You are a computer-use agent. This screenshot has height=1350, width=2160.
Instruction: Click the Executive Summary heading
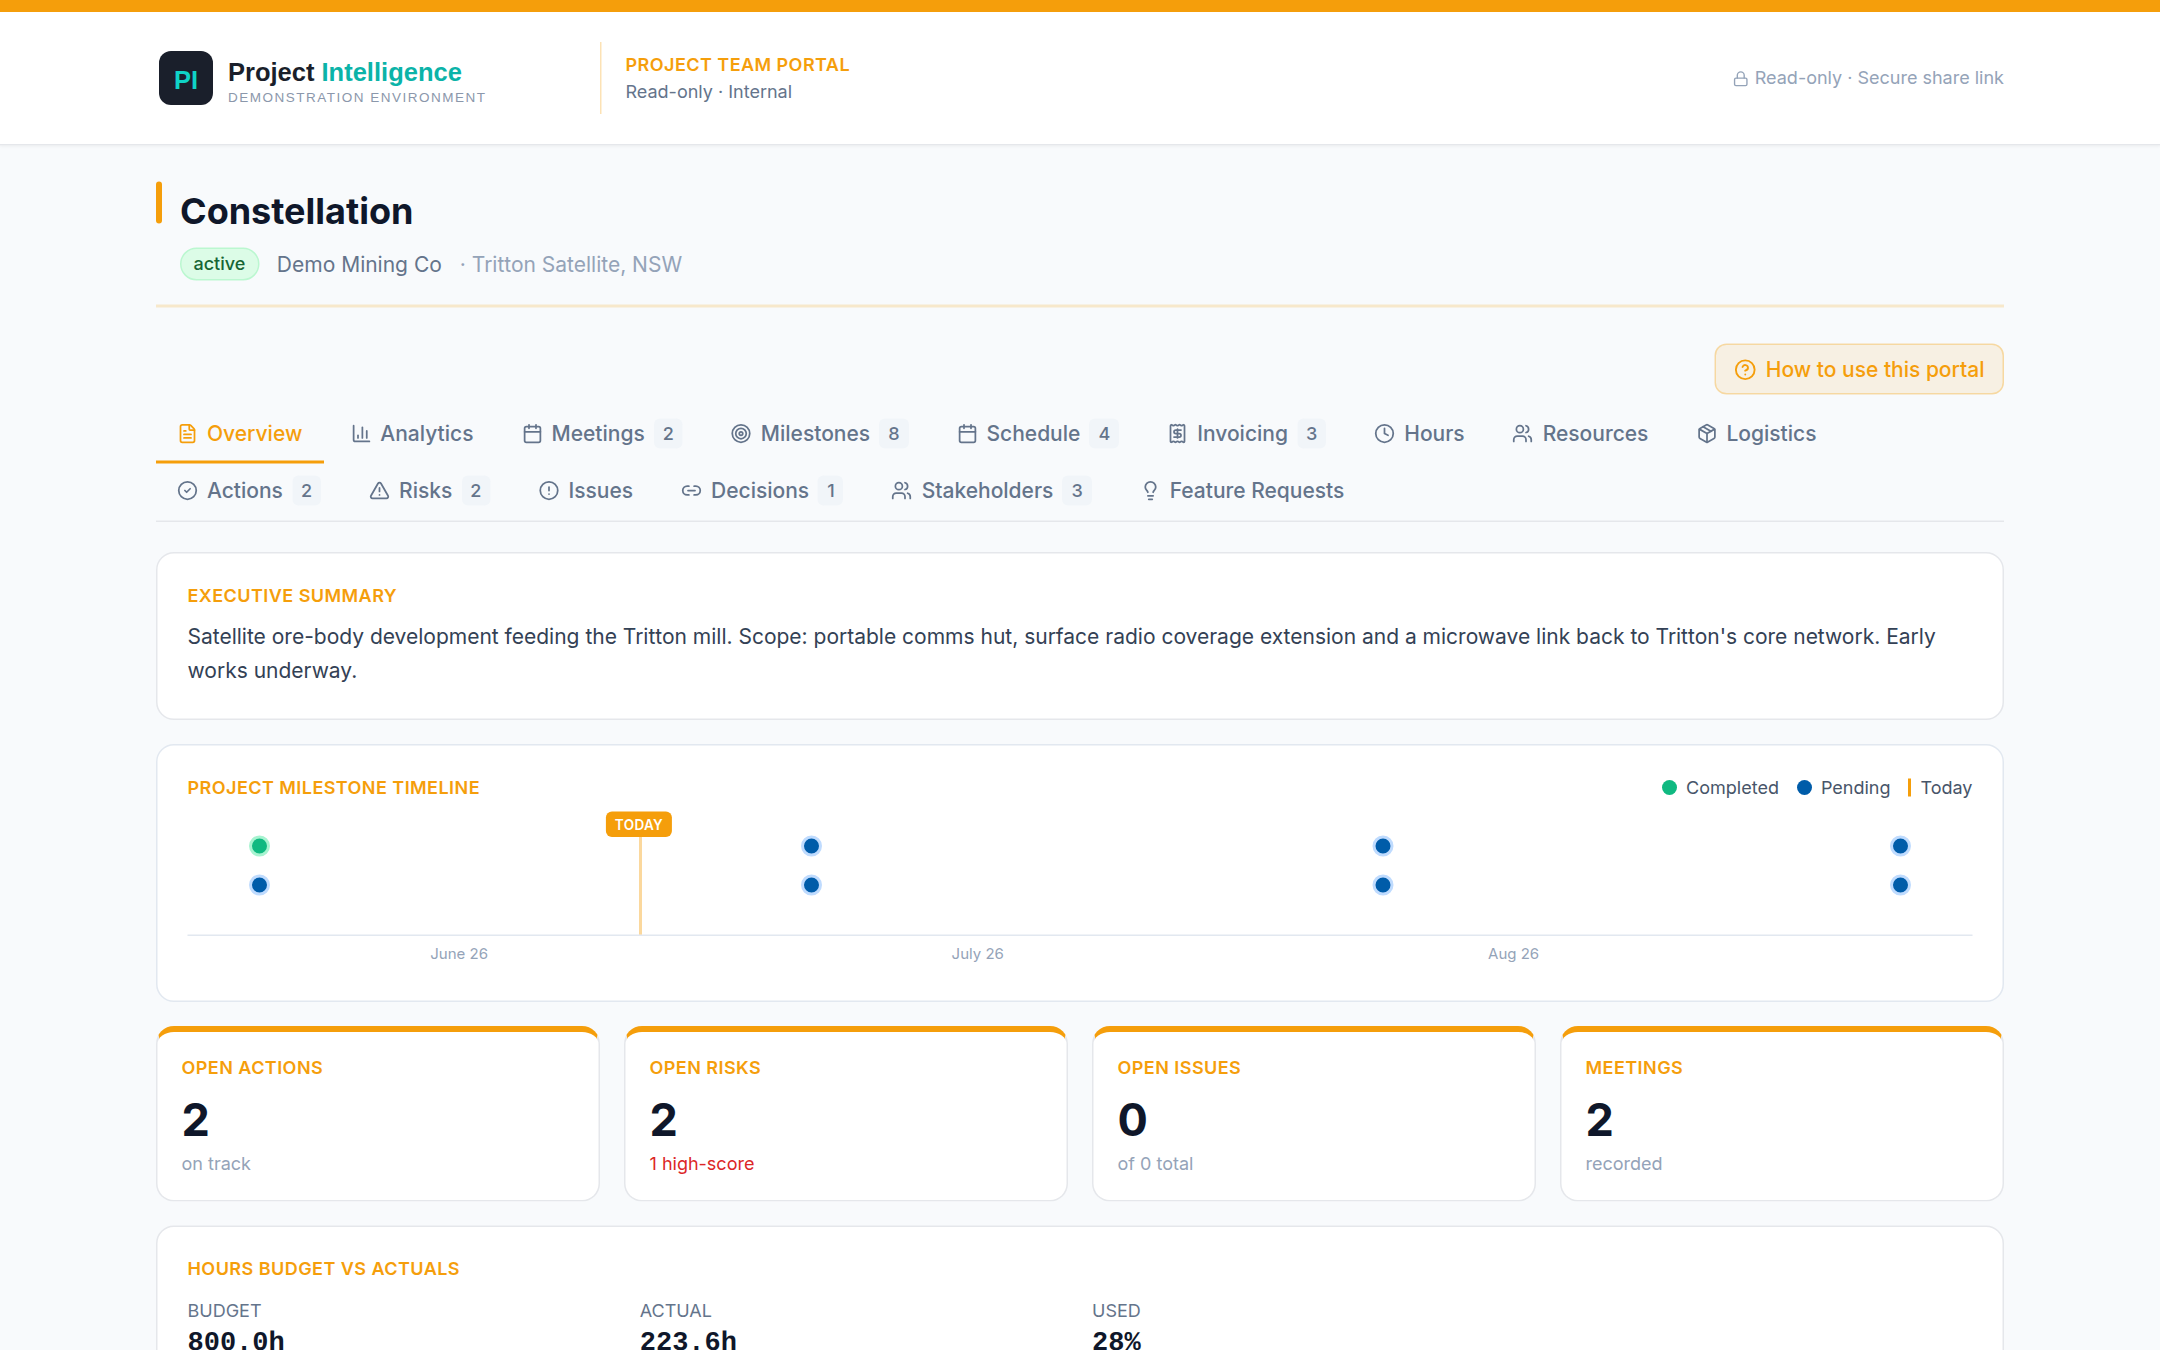pyautogui.click(x=292, y=596)
